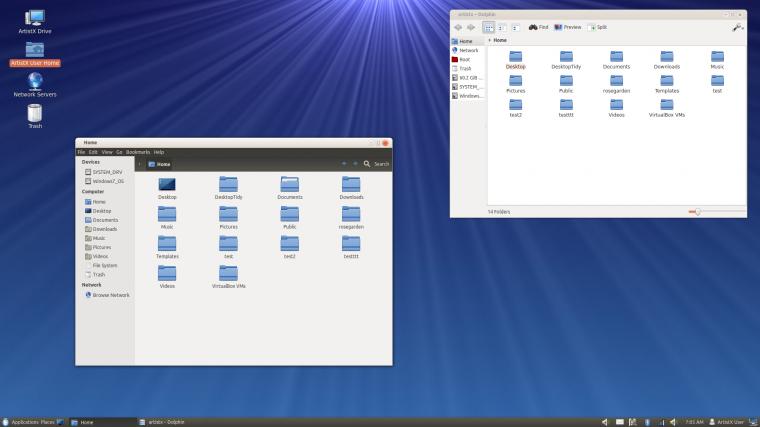Click Search in Home window toolbar
The height and width of the screenshot is (427, 760).
tap(377, 164)
